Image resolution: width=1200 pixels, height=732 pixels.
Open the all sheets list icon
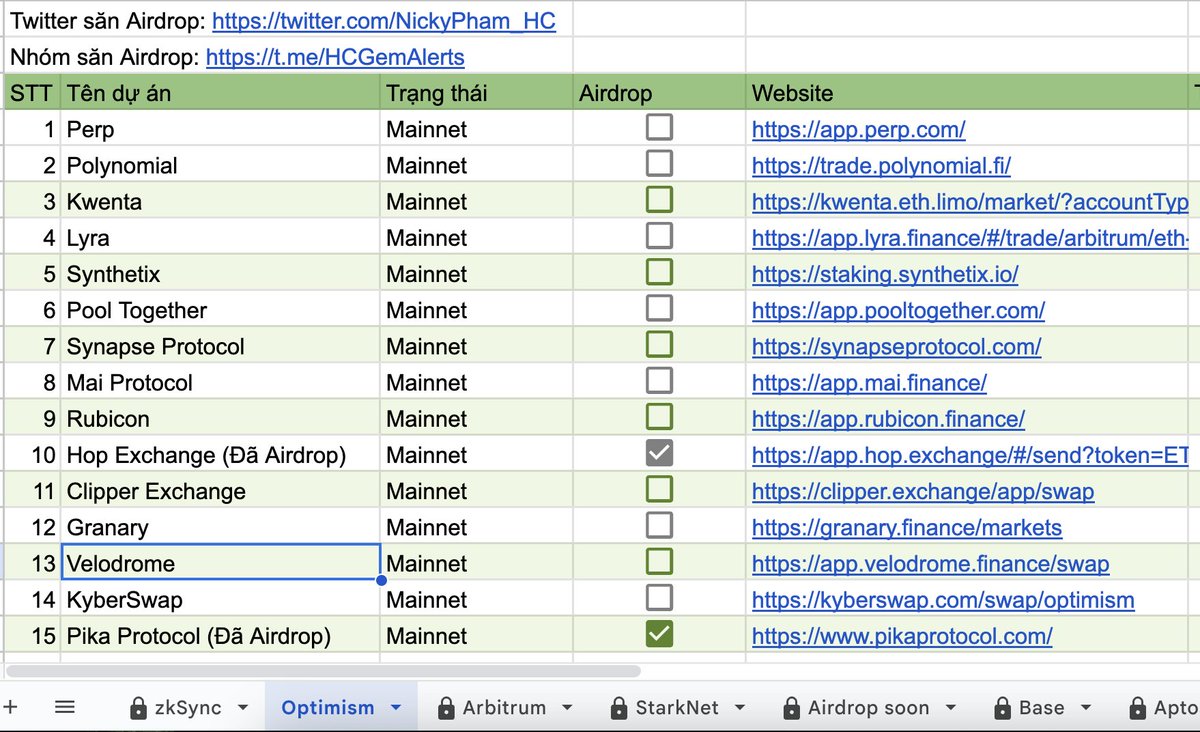[x=65, y=707]
